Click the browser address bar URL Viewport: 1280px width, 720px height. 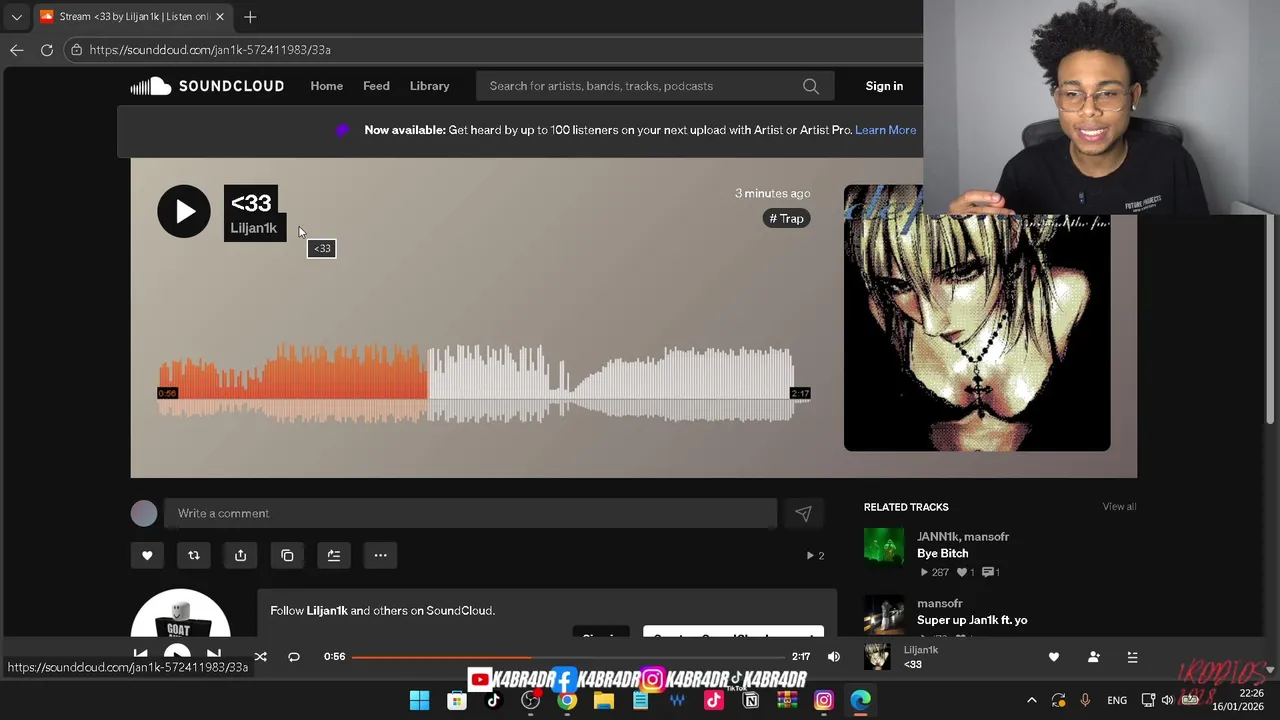coord(210,50)
